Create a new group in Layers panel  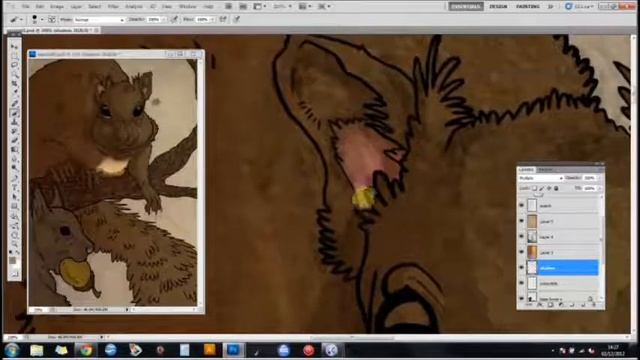(572, 305)
